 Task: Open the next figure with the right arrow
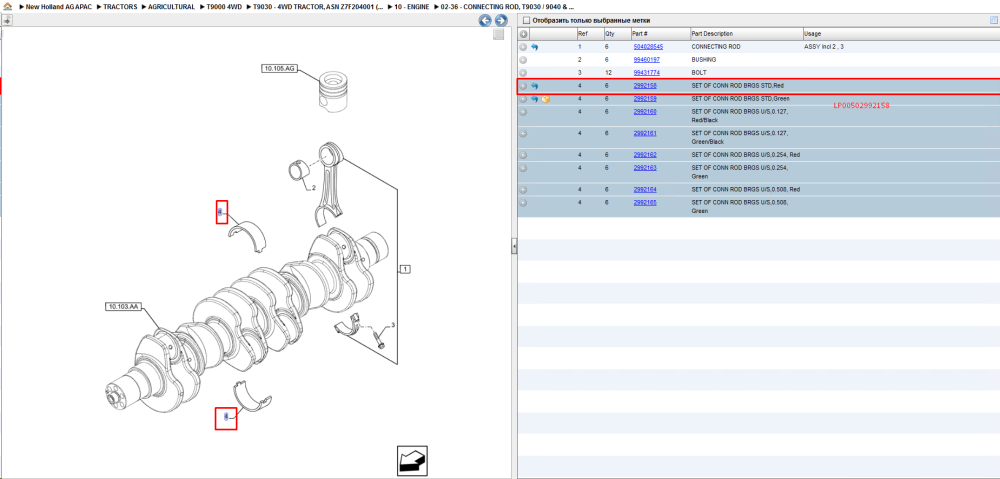click(x=501, y=20)
